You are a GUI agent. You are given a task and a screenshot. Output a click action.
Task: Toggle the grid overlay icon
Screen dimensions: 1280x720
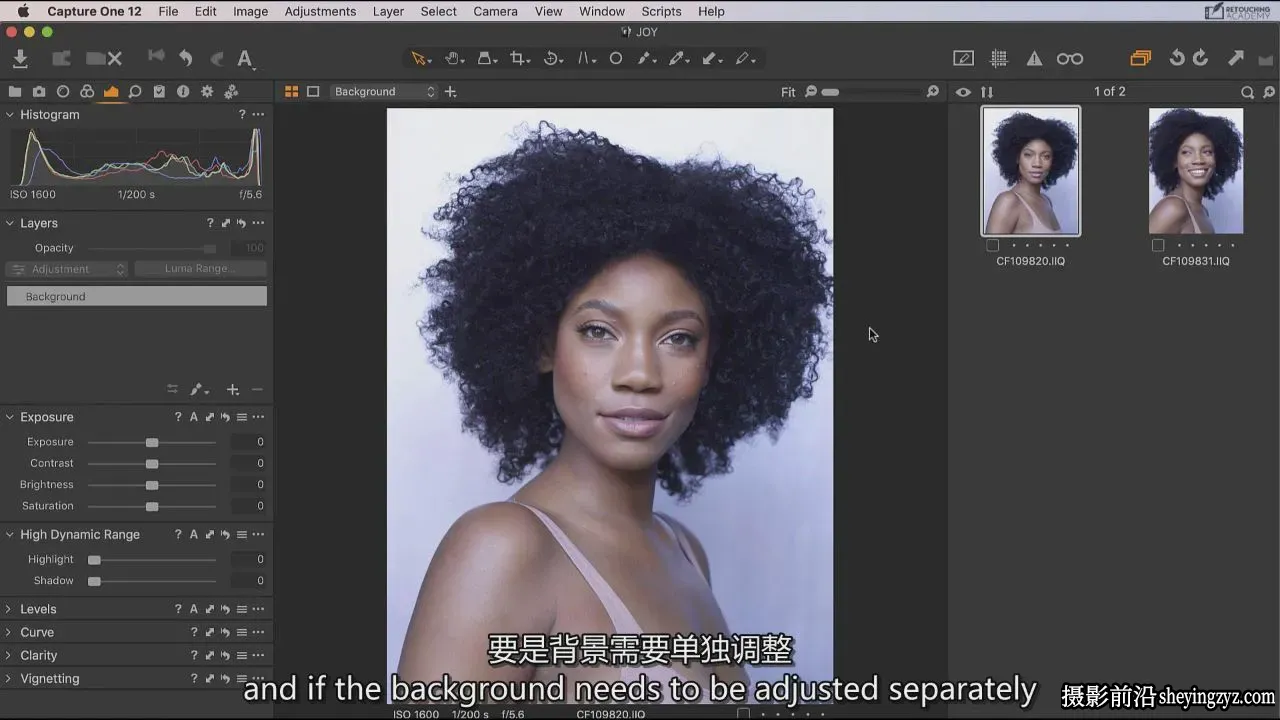coord(998,59)
